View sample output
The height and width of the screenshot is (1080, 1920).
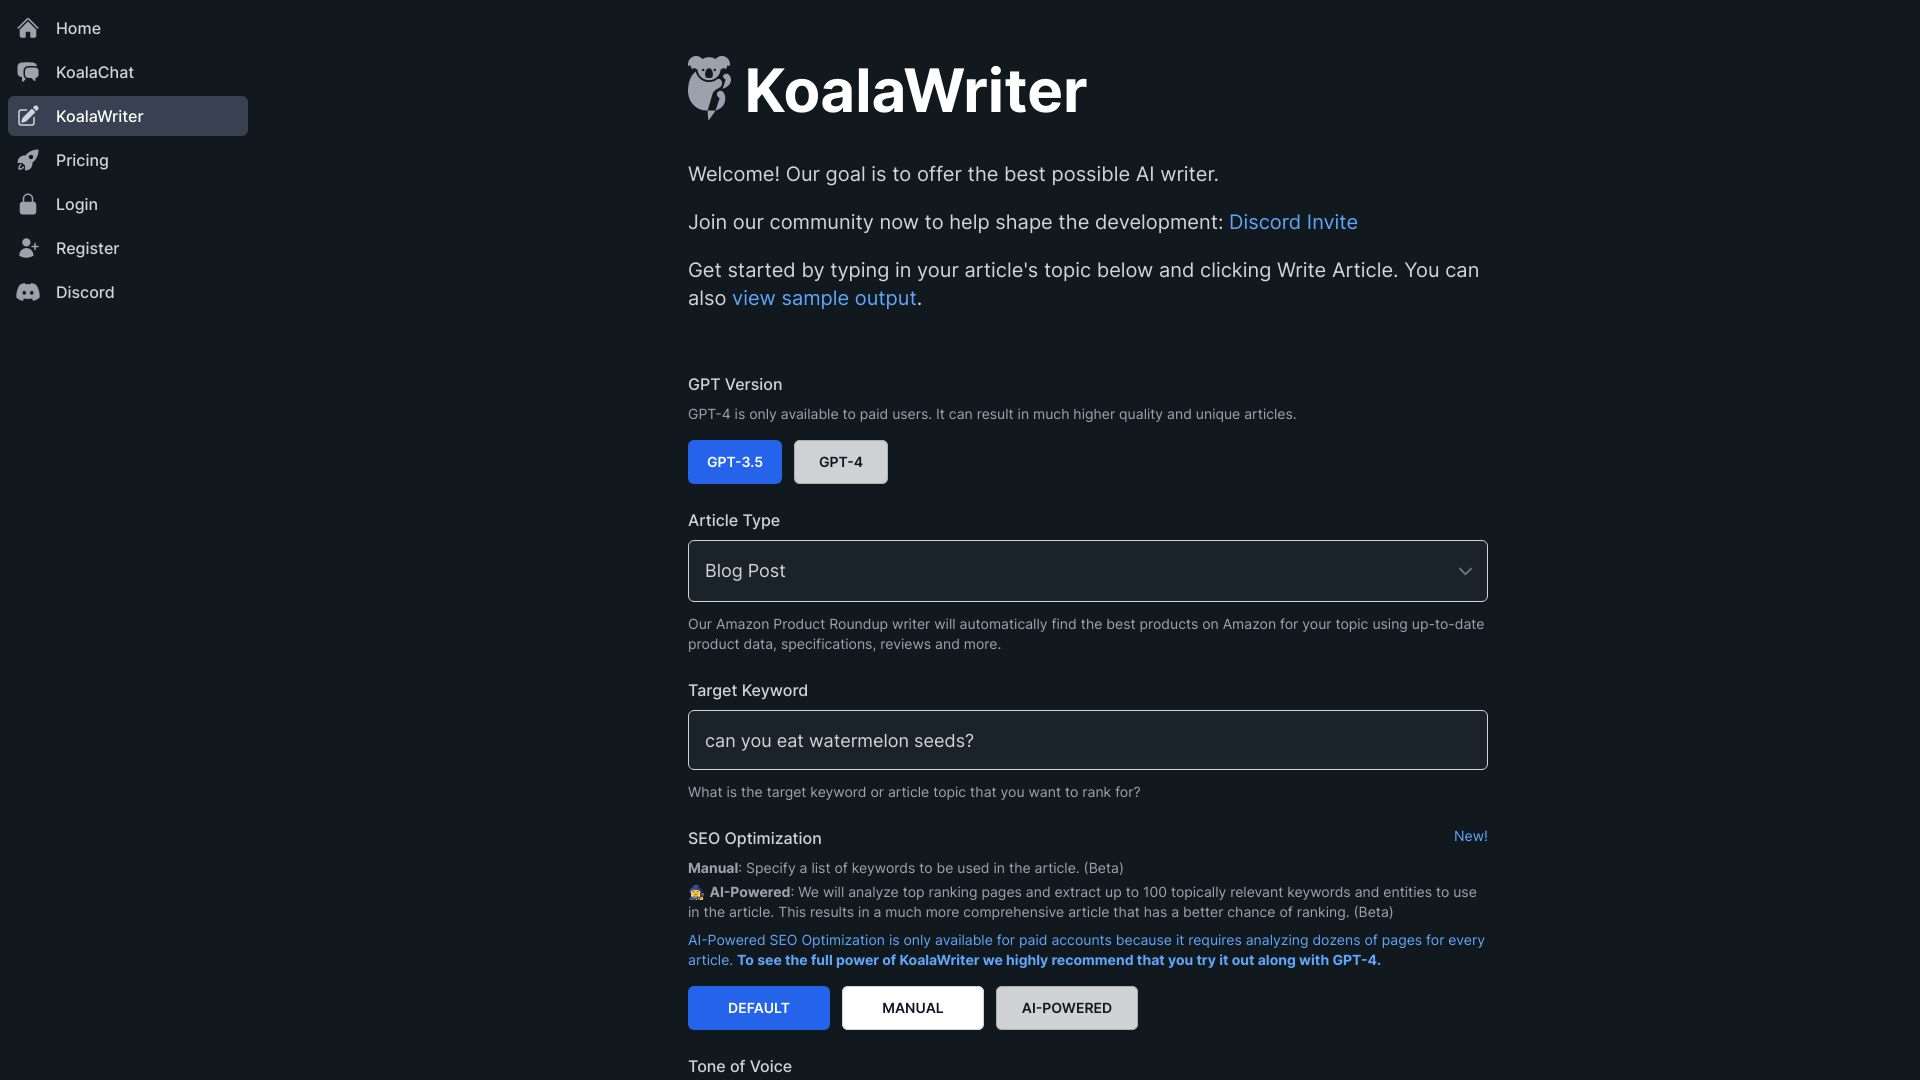pyautogui.click(x=824, y=297)
